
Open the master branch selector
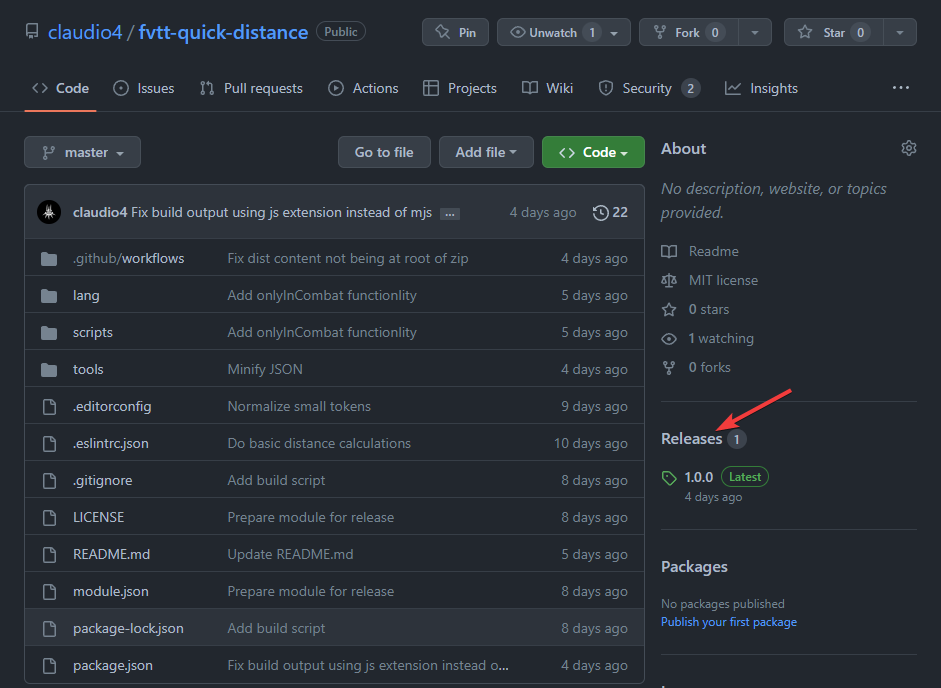82,152
